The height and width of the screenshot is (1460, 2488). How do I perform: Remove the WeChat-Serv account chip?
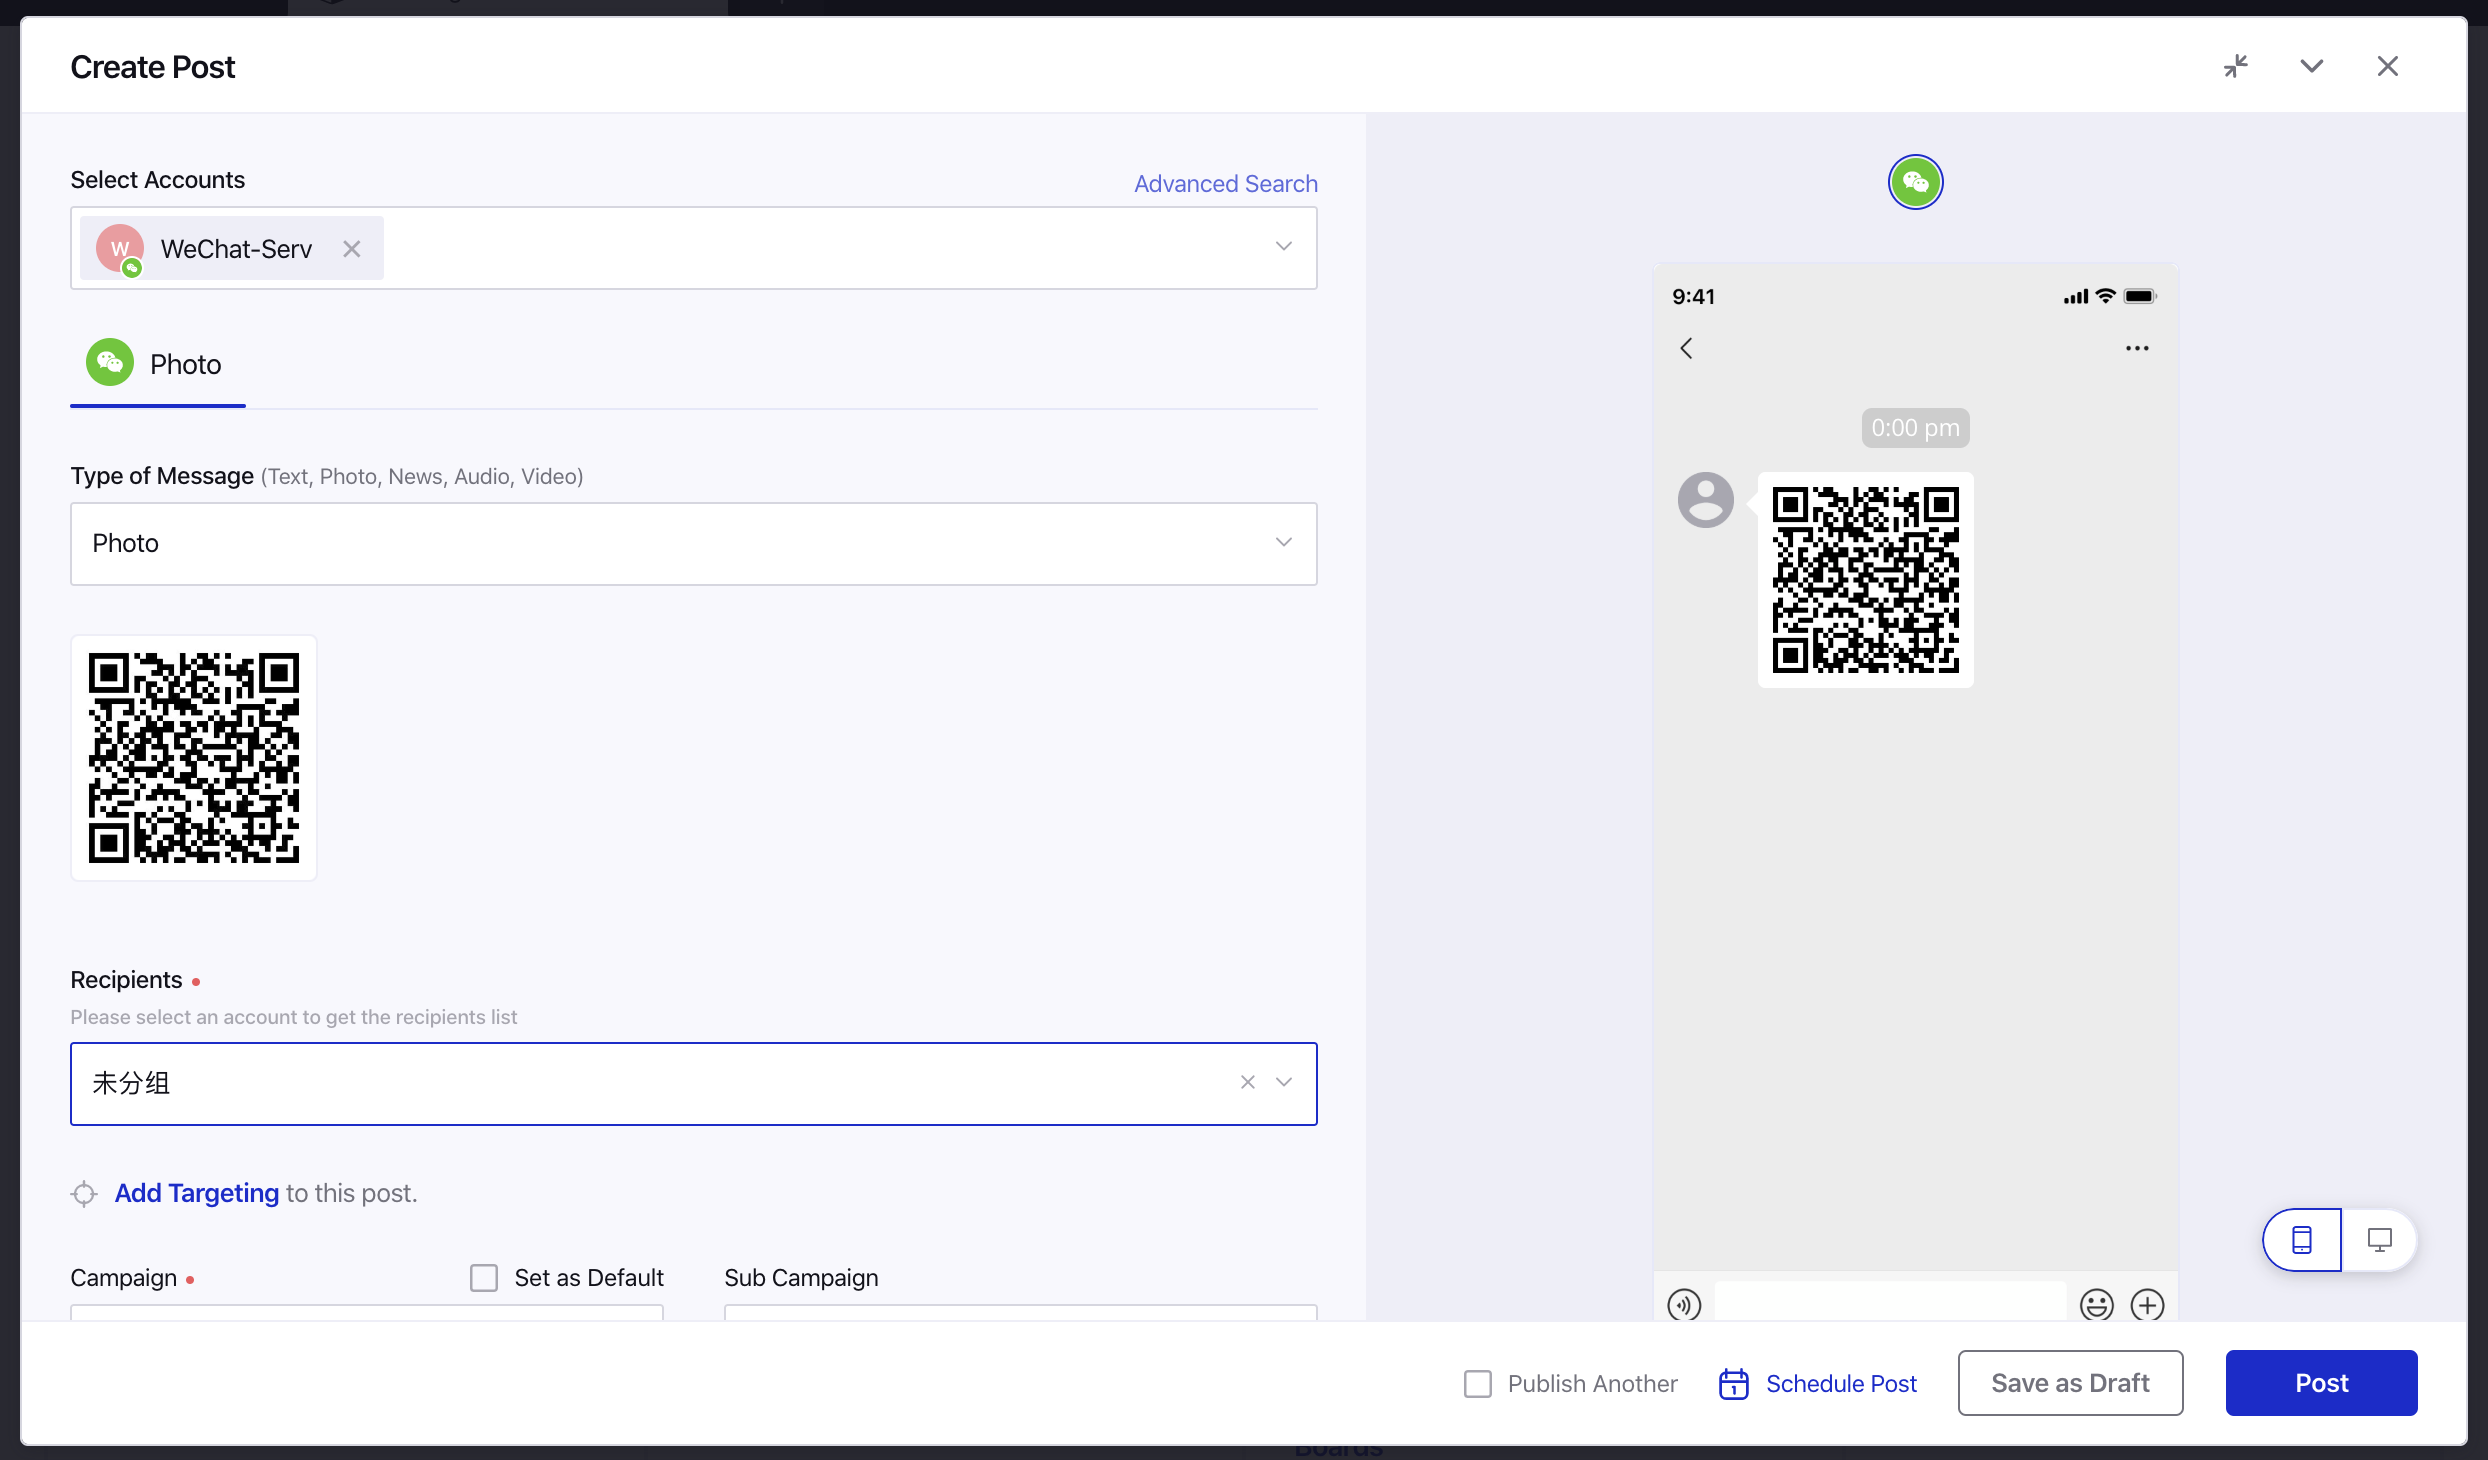click(x=352, y=249)
